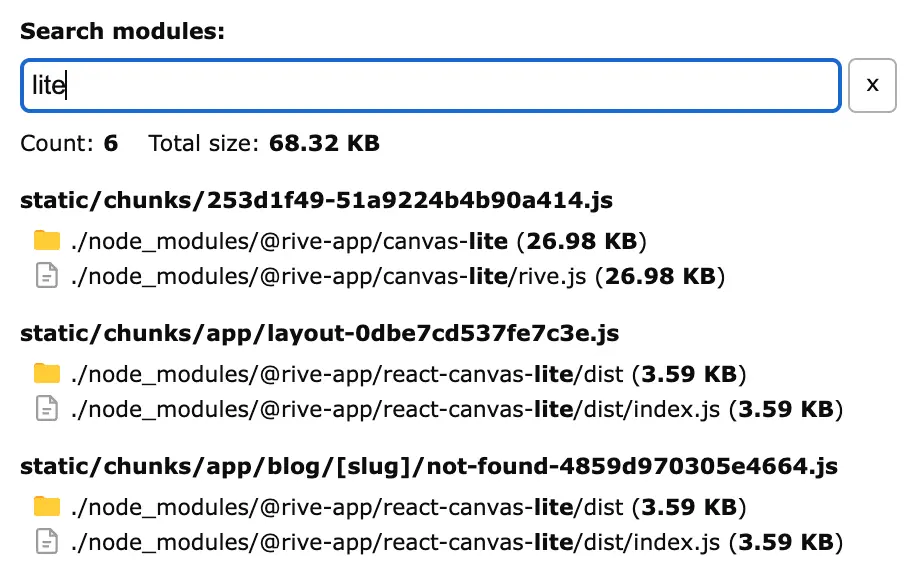This screenshot has height=586, width=922.
Task: Select the file icon for canvas-lite/rive.js
Action: coord(47,276)
